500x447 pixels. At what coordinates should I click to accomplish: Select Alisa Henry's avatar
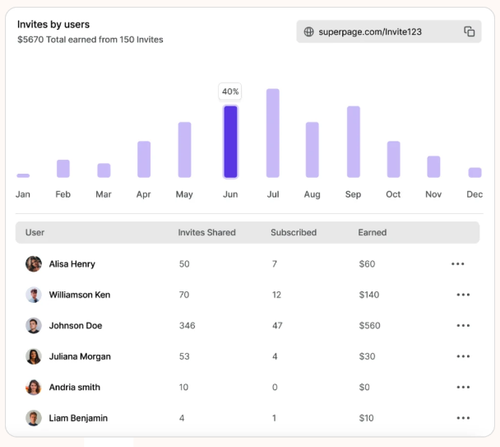coord(34,264)
